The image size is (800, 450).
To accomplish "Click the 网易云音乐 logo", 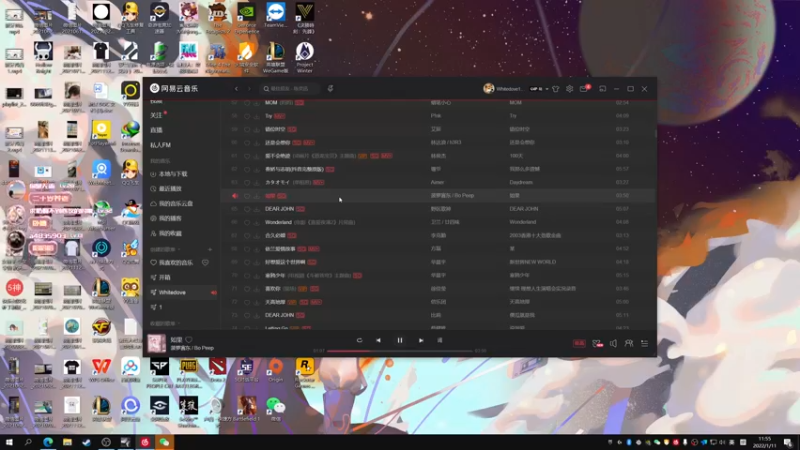I will coord(174,89).
